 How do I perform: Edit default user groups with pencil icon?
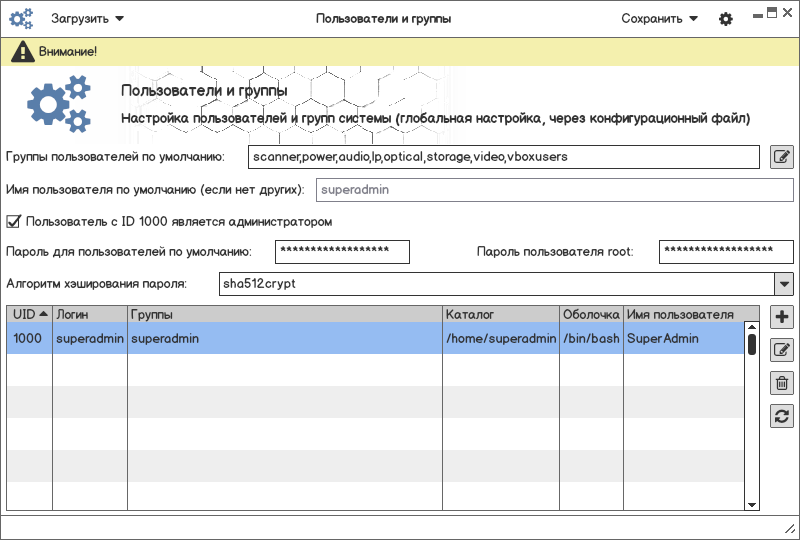[782, 157]
